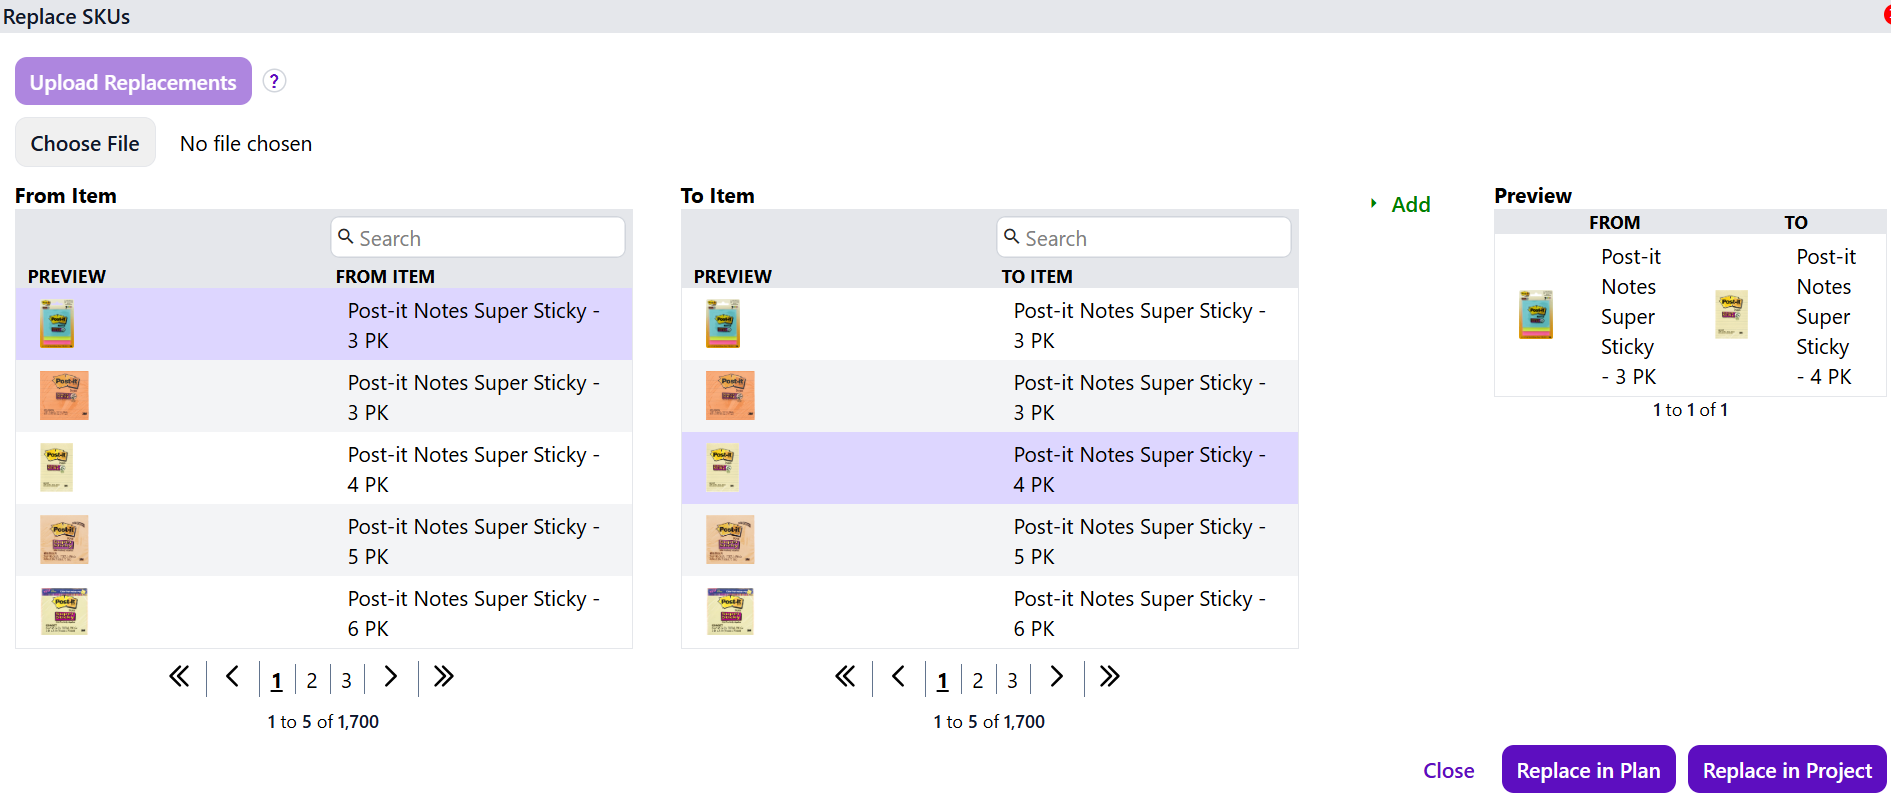Go to last page in From Item list

(x=443, y=677)
